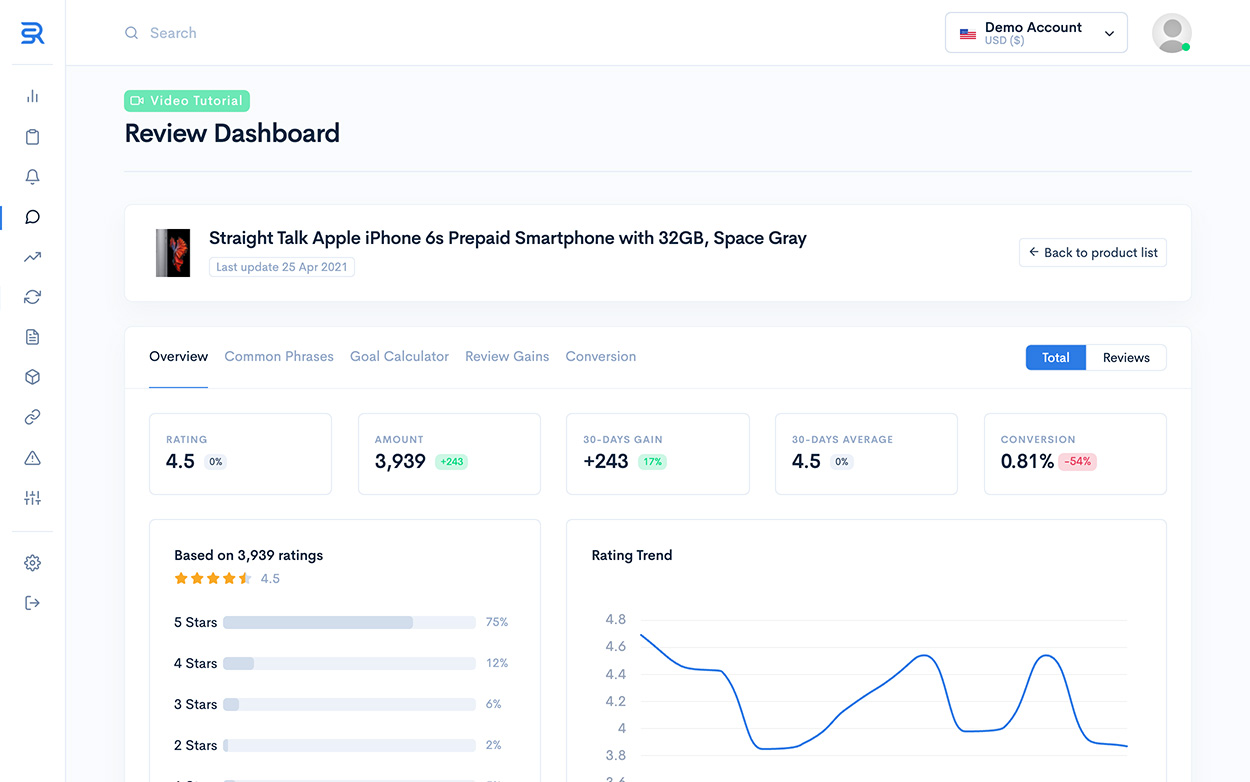
Task: Click the 3 Stars progress bar
Action: pos(349,704)
